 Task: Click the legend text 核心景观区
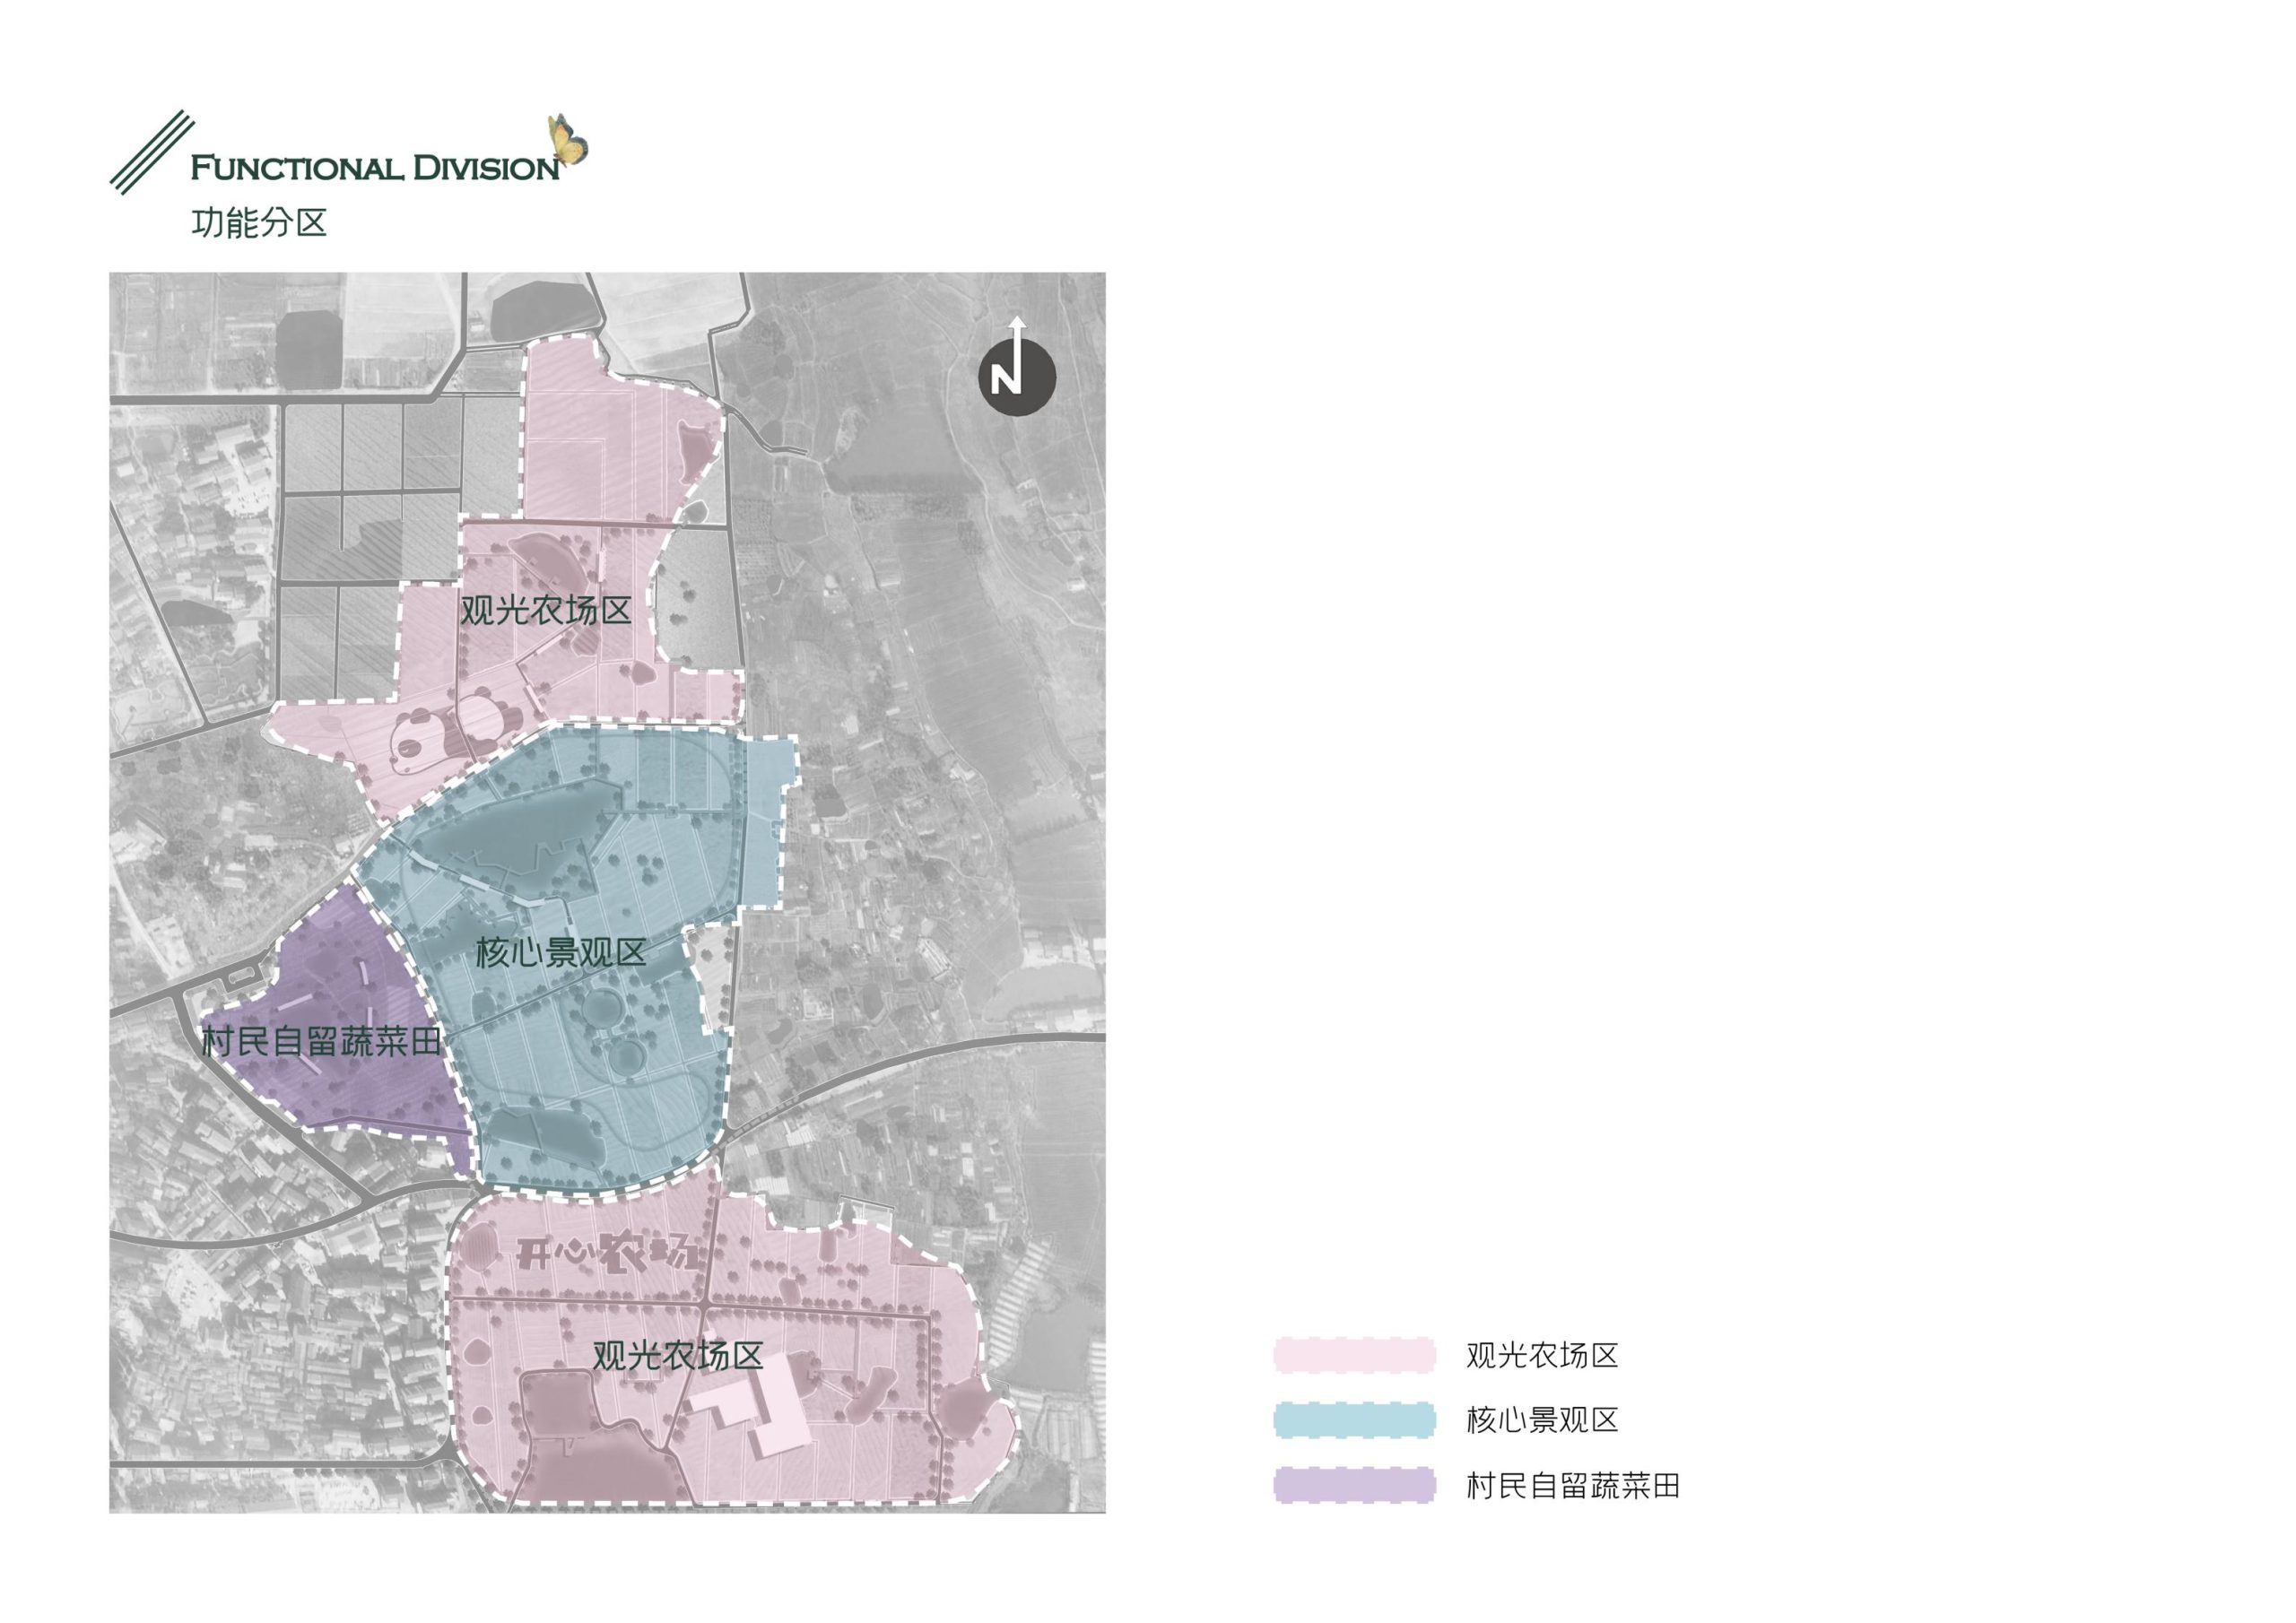tap(1542, 1420)
